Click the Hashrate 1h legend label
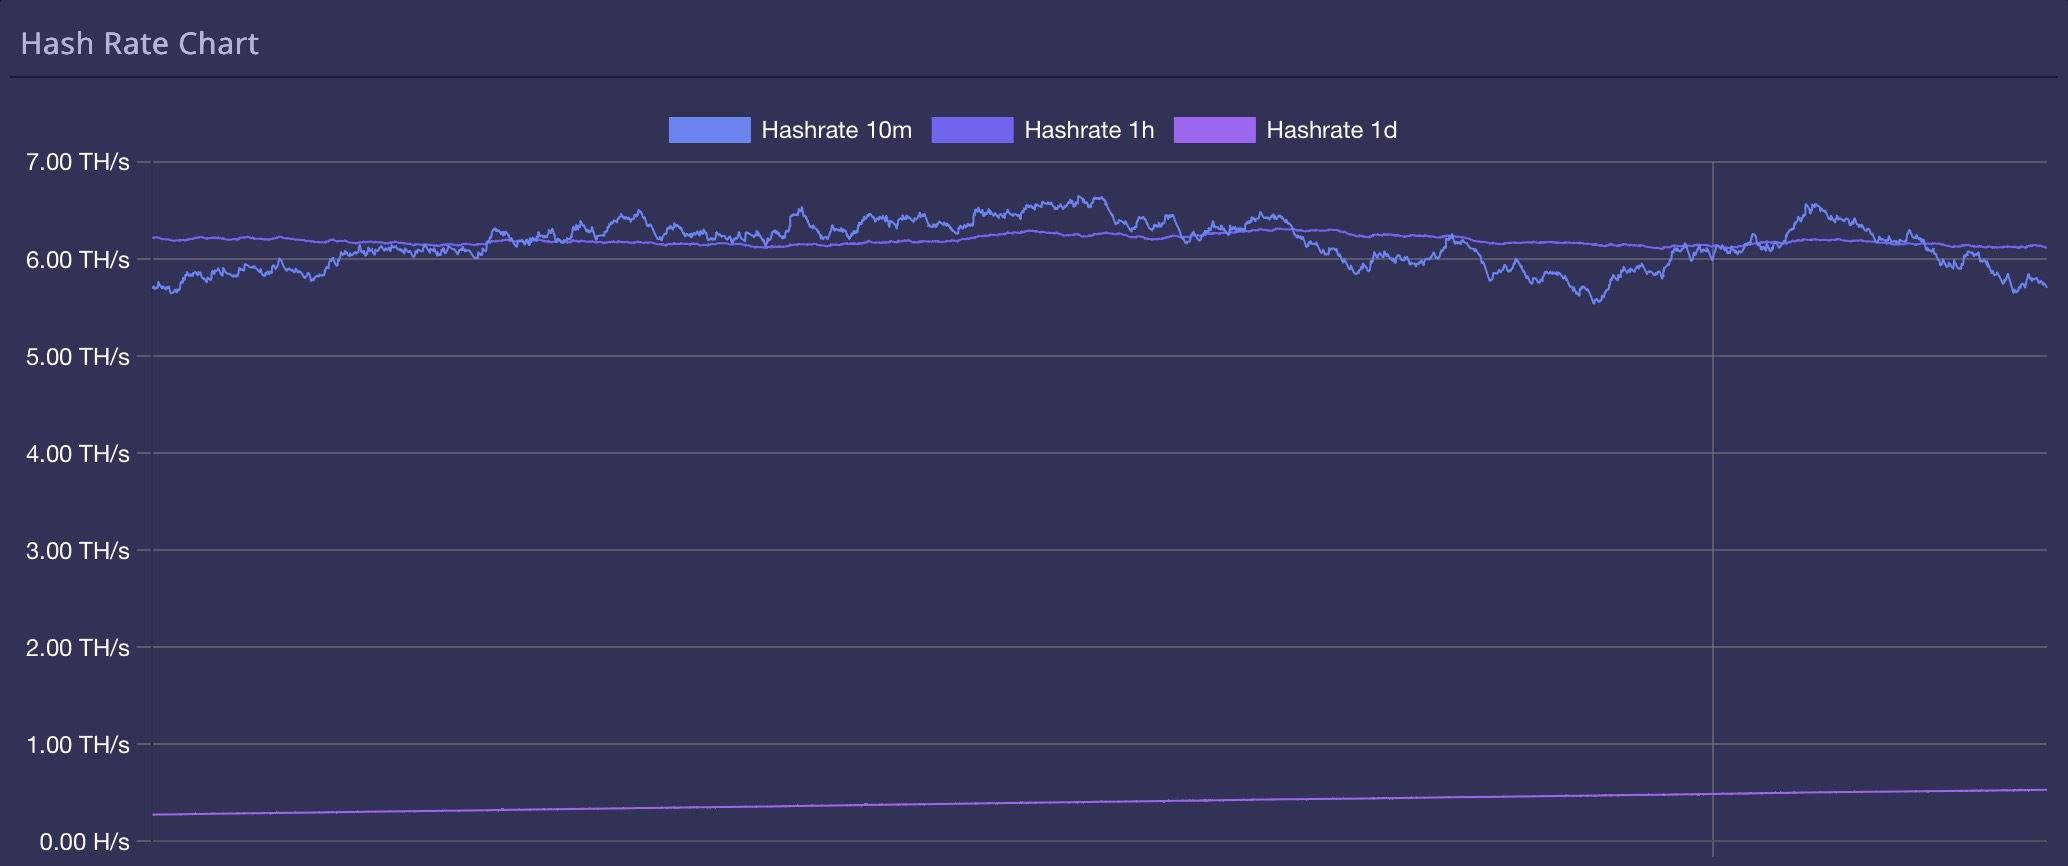Viewport: 2068px width, 866px height. tap(1089, 130)
